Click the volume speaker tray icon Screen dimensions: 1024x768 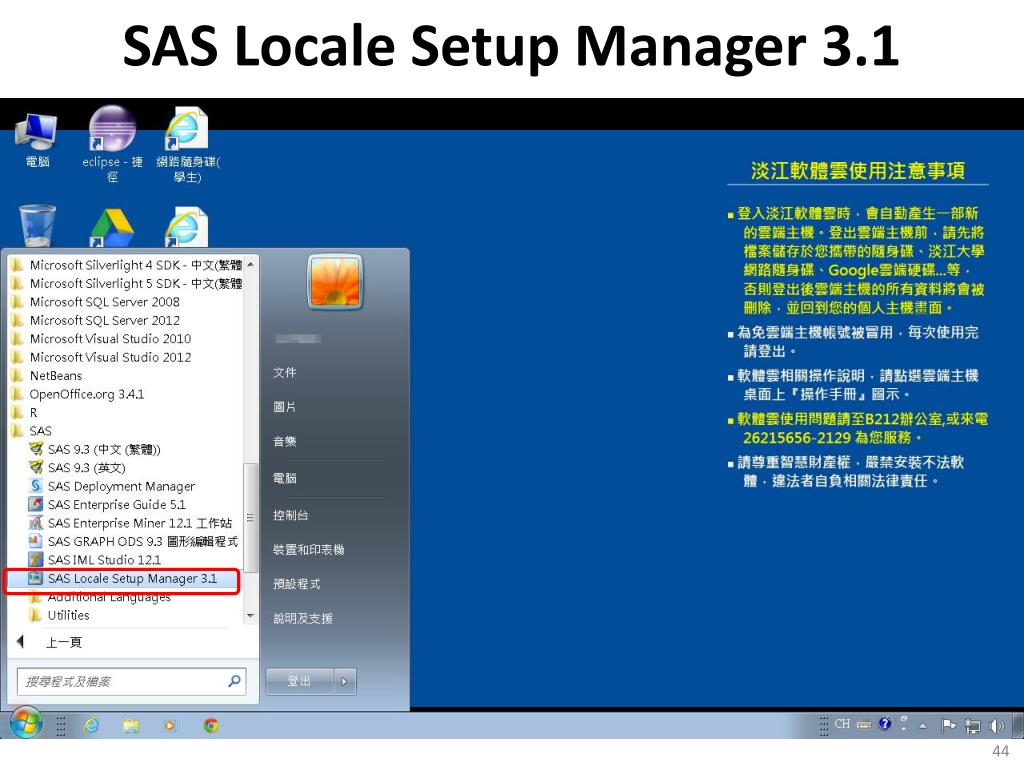(996, 725)
